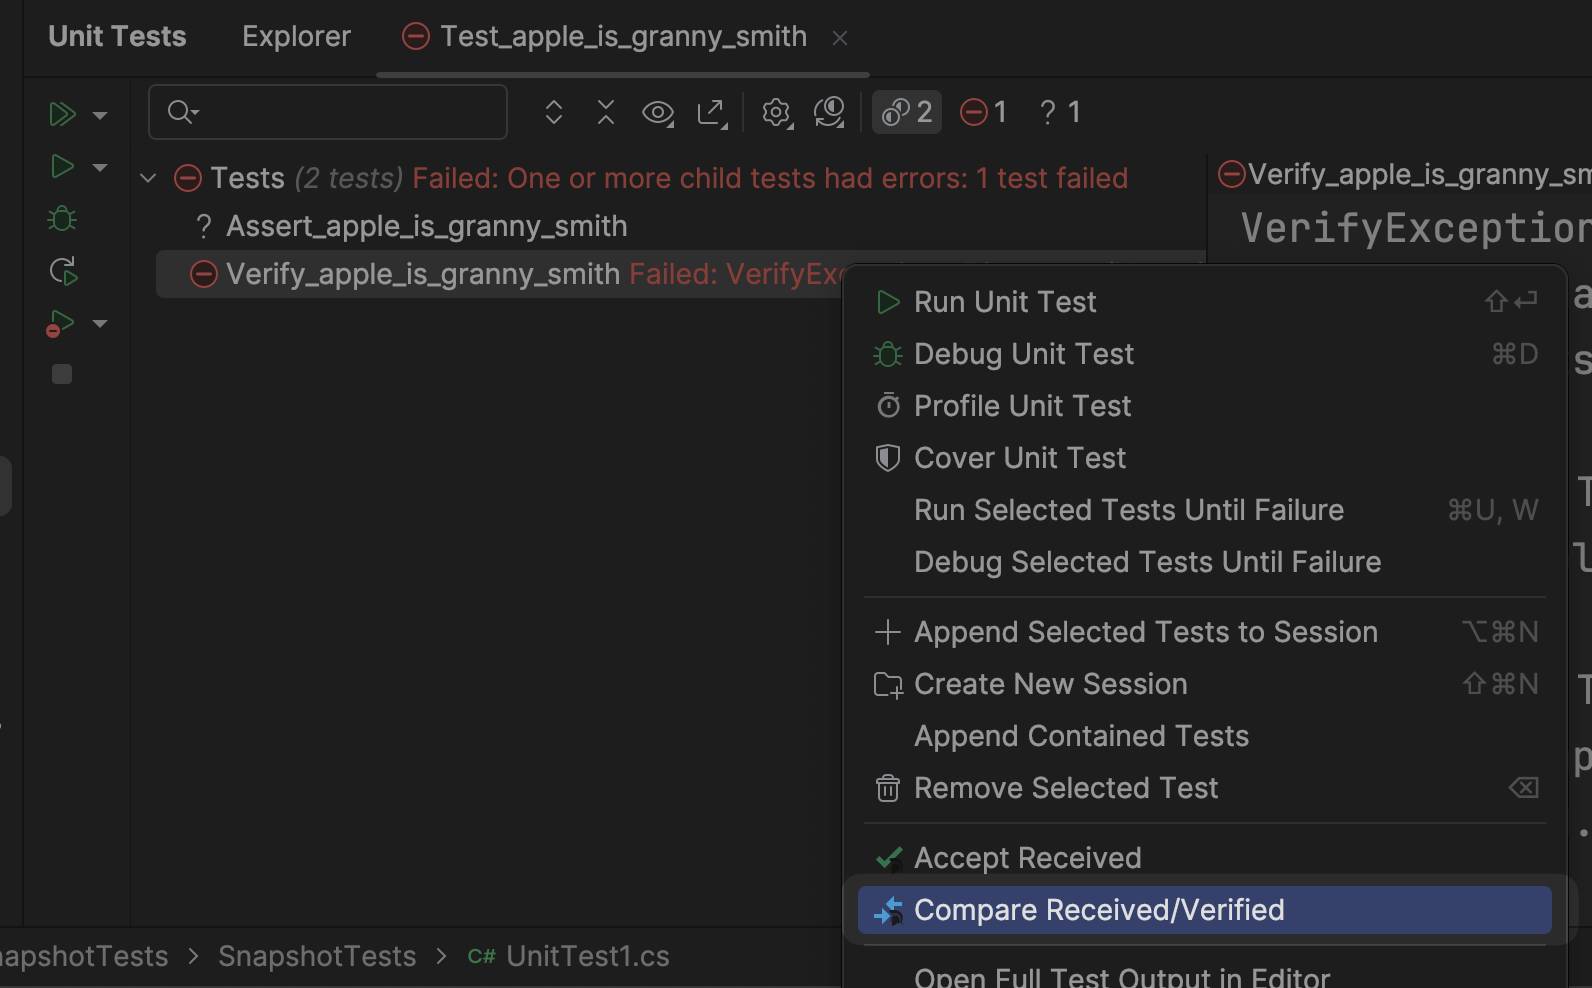Open the Test_apple_is_granny_smith session tab
Screen dimensions: 1592x988
(x=623, y=37)
